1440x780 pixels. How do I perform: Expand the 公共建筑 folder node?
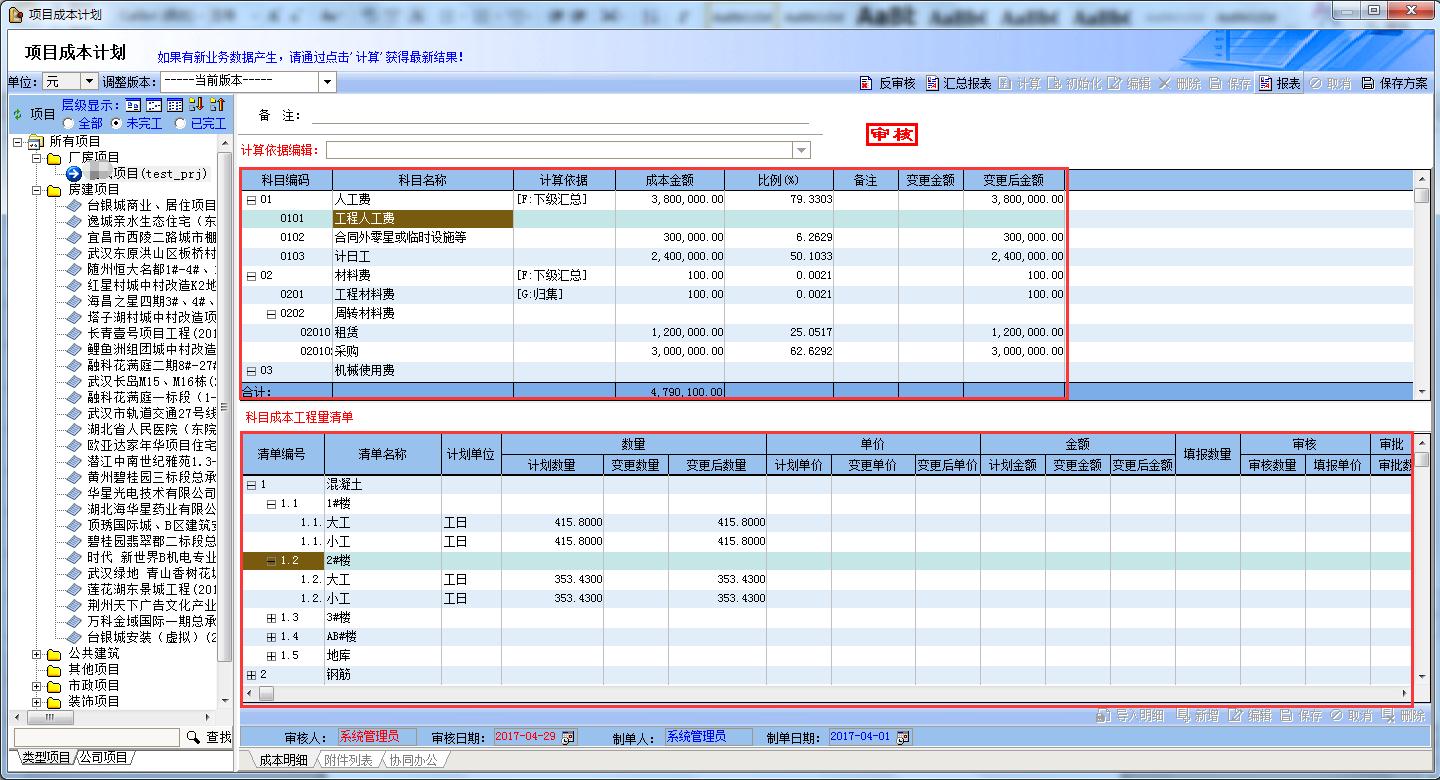pyautogui.click(x=37, y=655)
